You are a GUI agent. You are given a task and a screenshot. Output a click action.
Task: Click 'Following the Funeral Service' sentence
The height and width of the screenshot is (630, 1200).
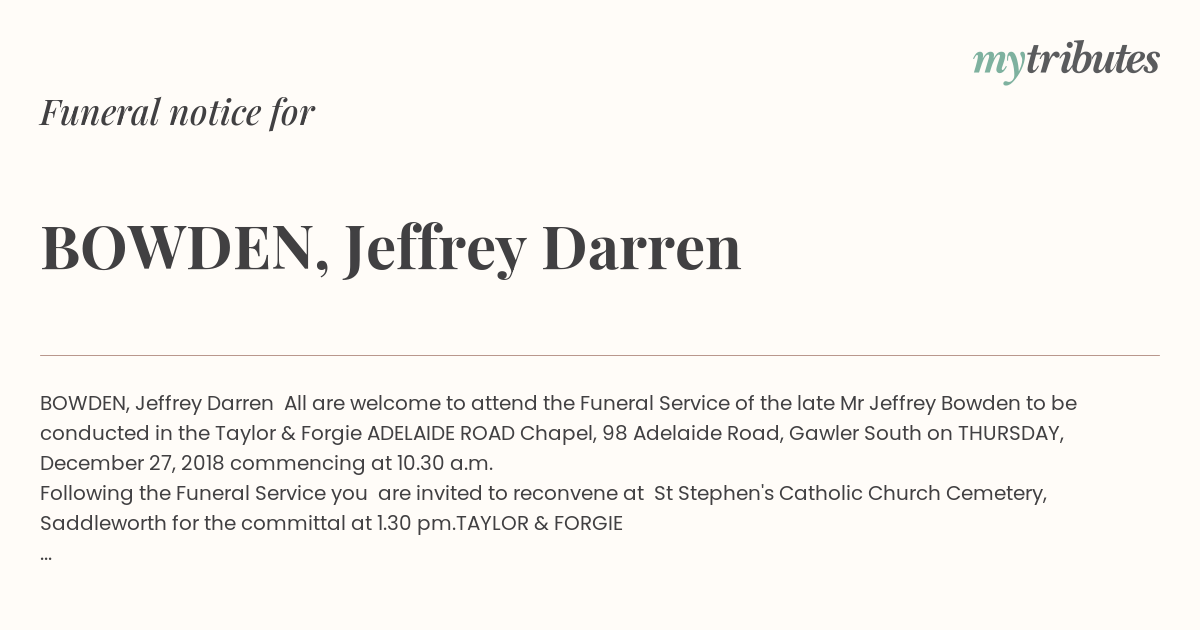tap(183, 493)
